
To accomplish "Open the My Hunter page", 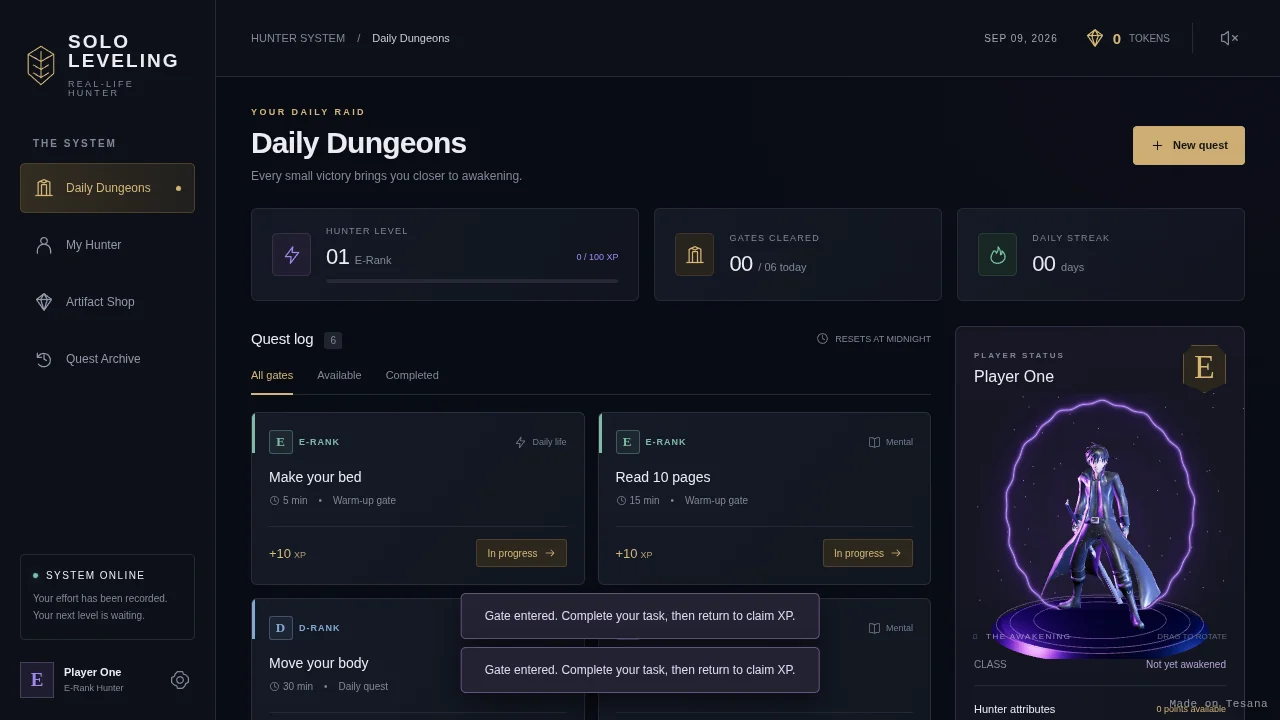I will [x=107, y=245].
